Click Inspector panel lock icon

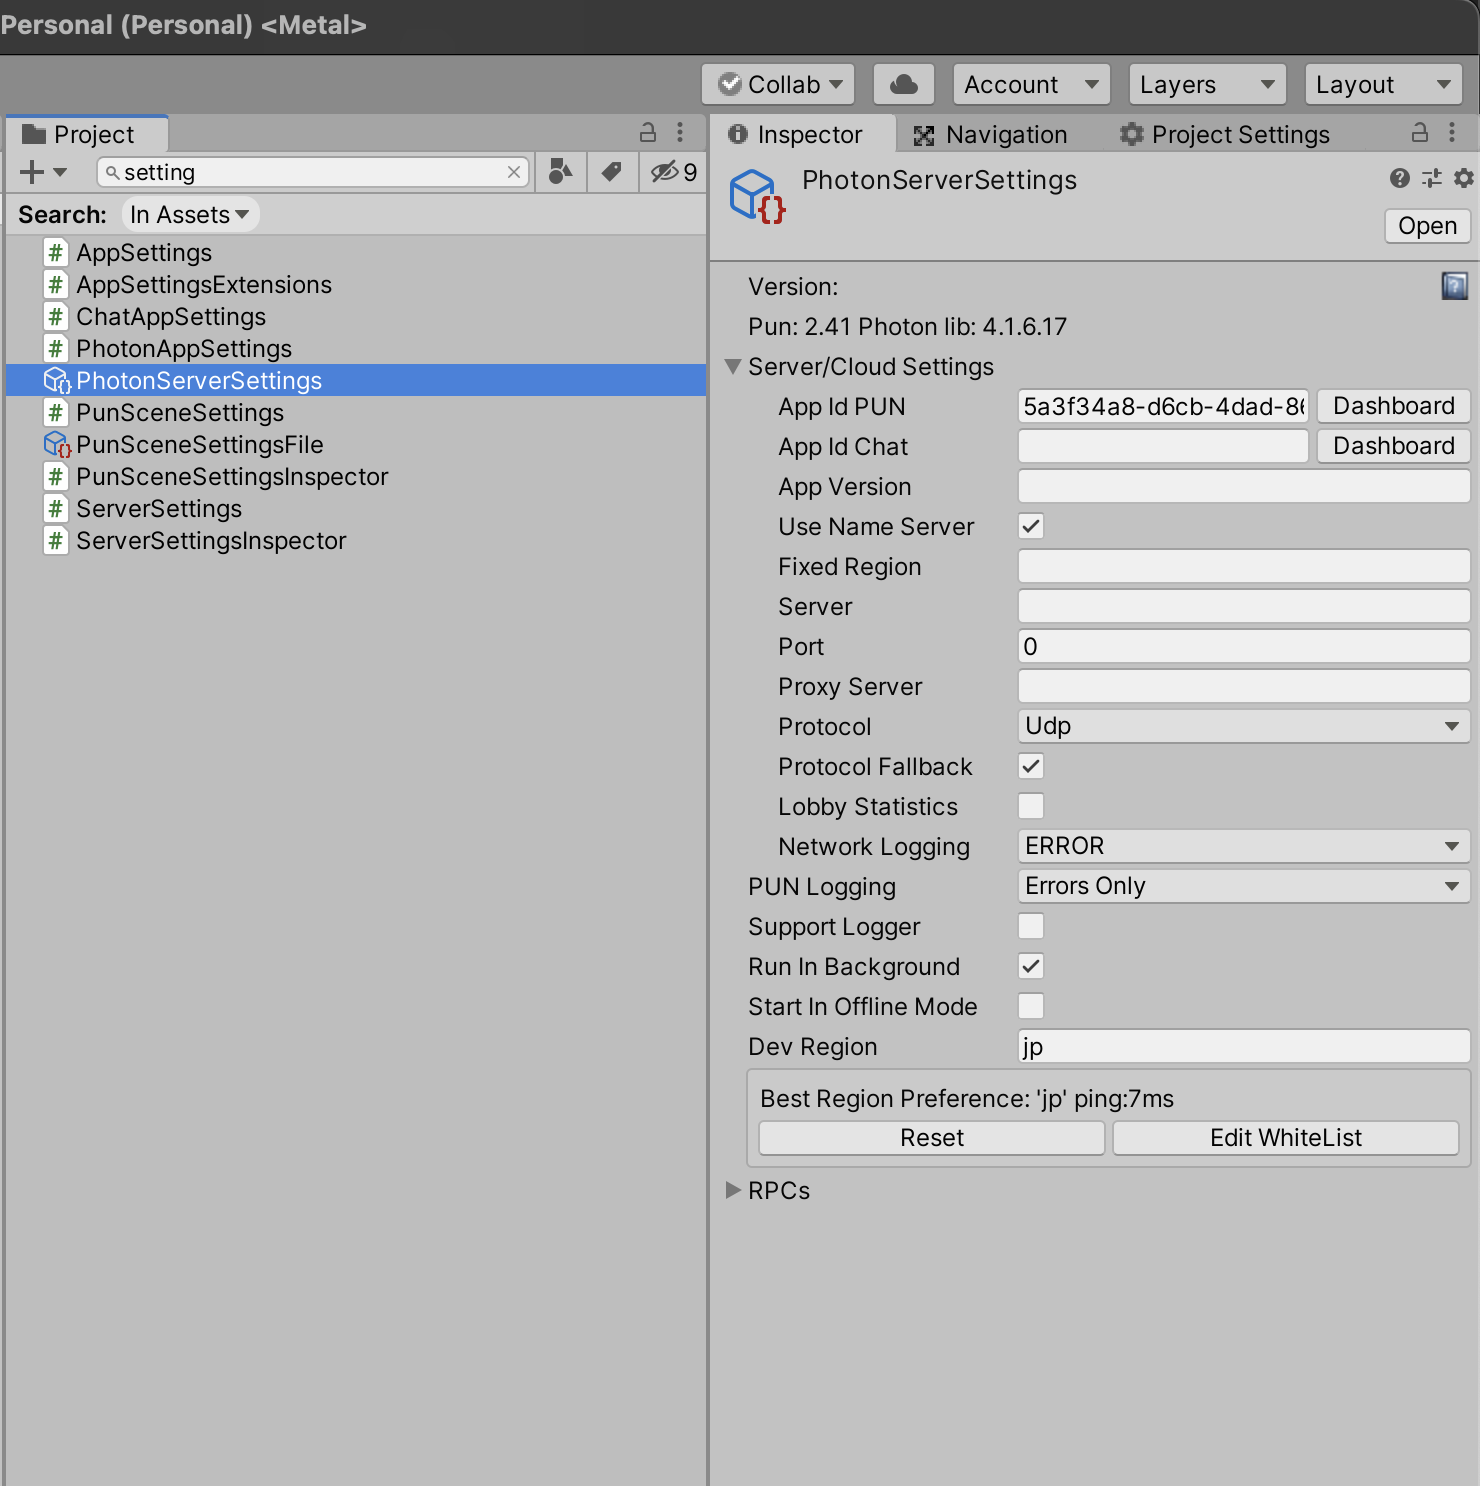(x=1420, y=132)
